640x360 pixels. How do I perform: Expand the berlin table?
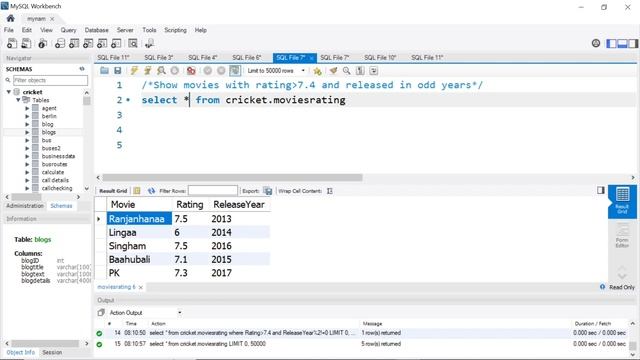tap(27, 116)
